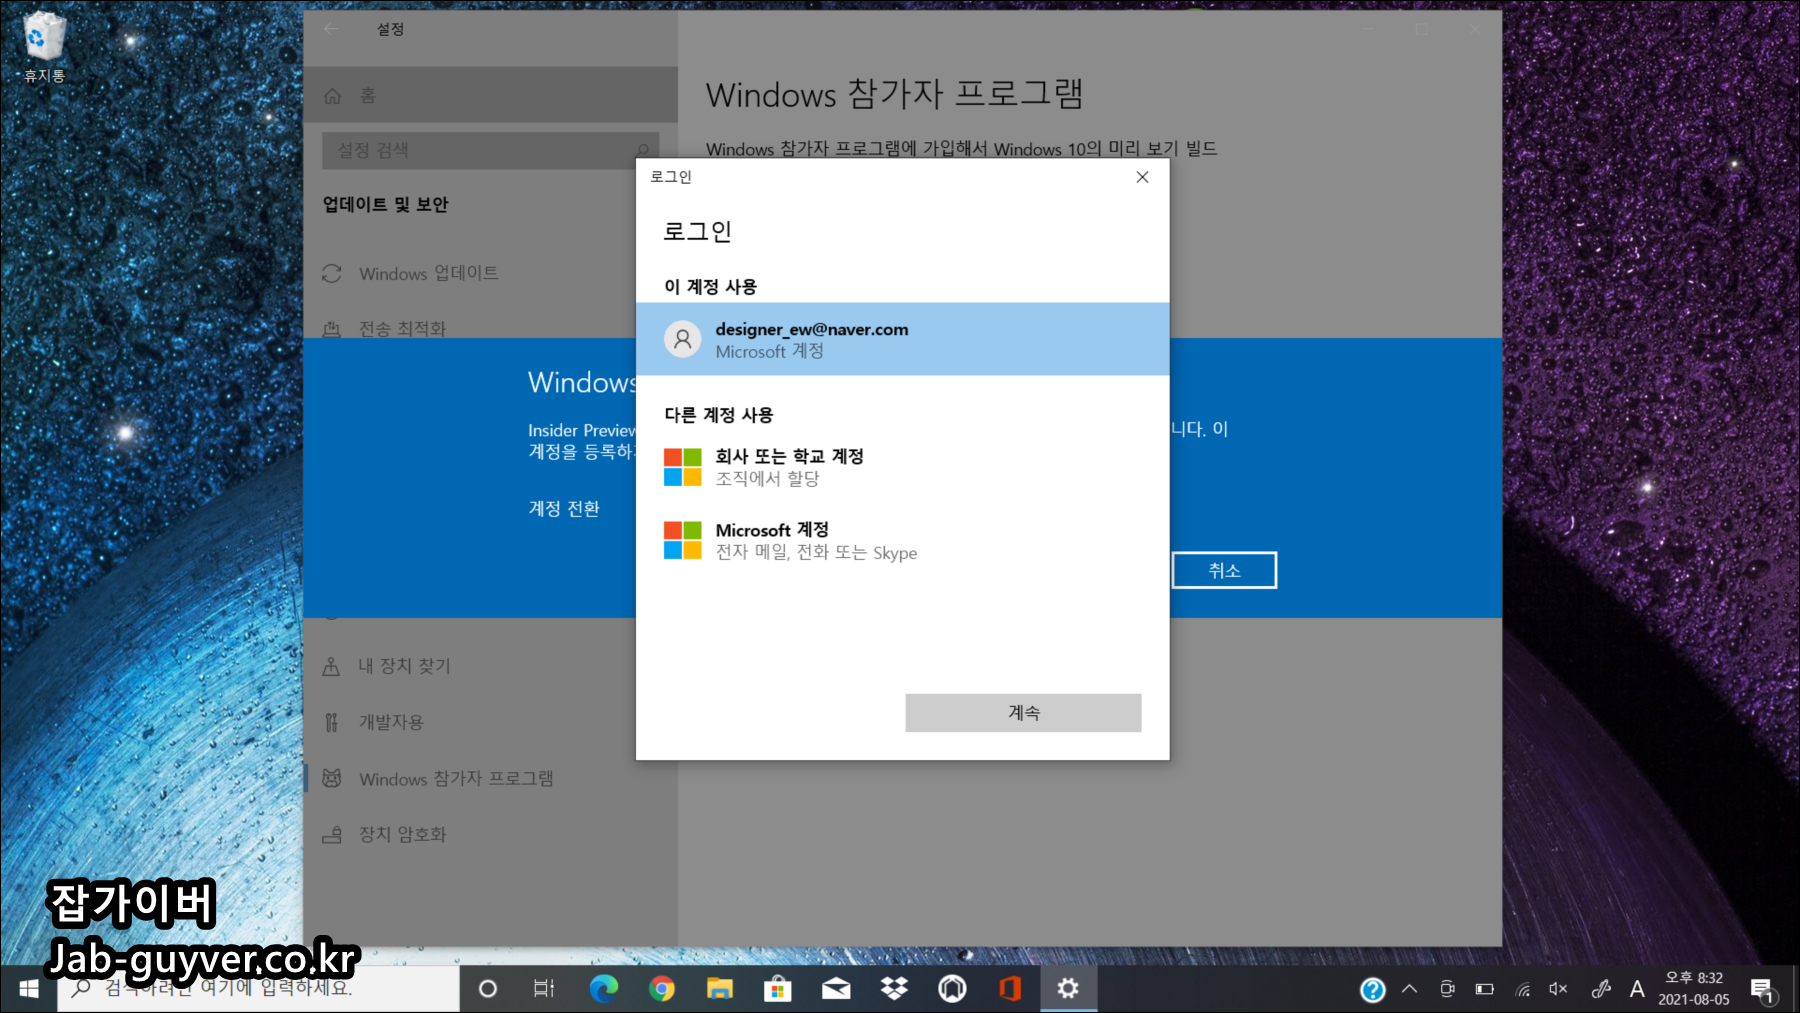The width and height of the screenshot is (1800, 1013).
Task: Click the battery tray icon
Action: (1485, 989)
